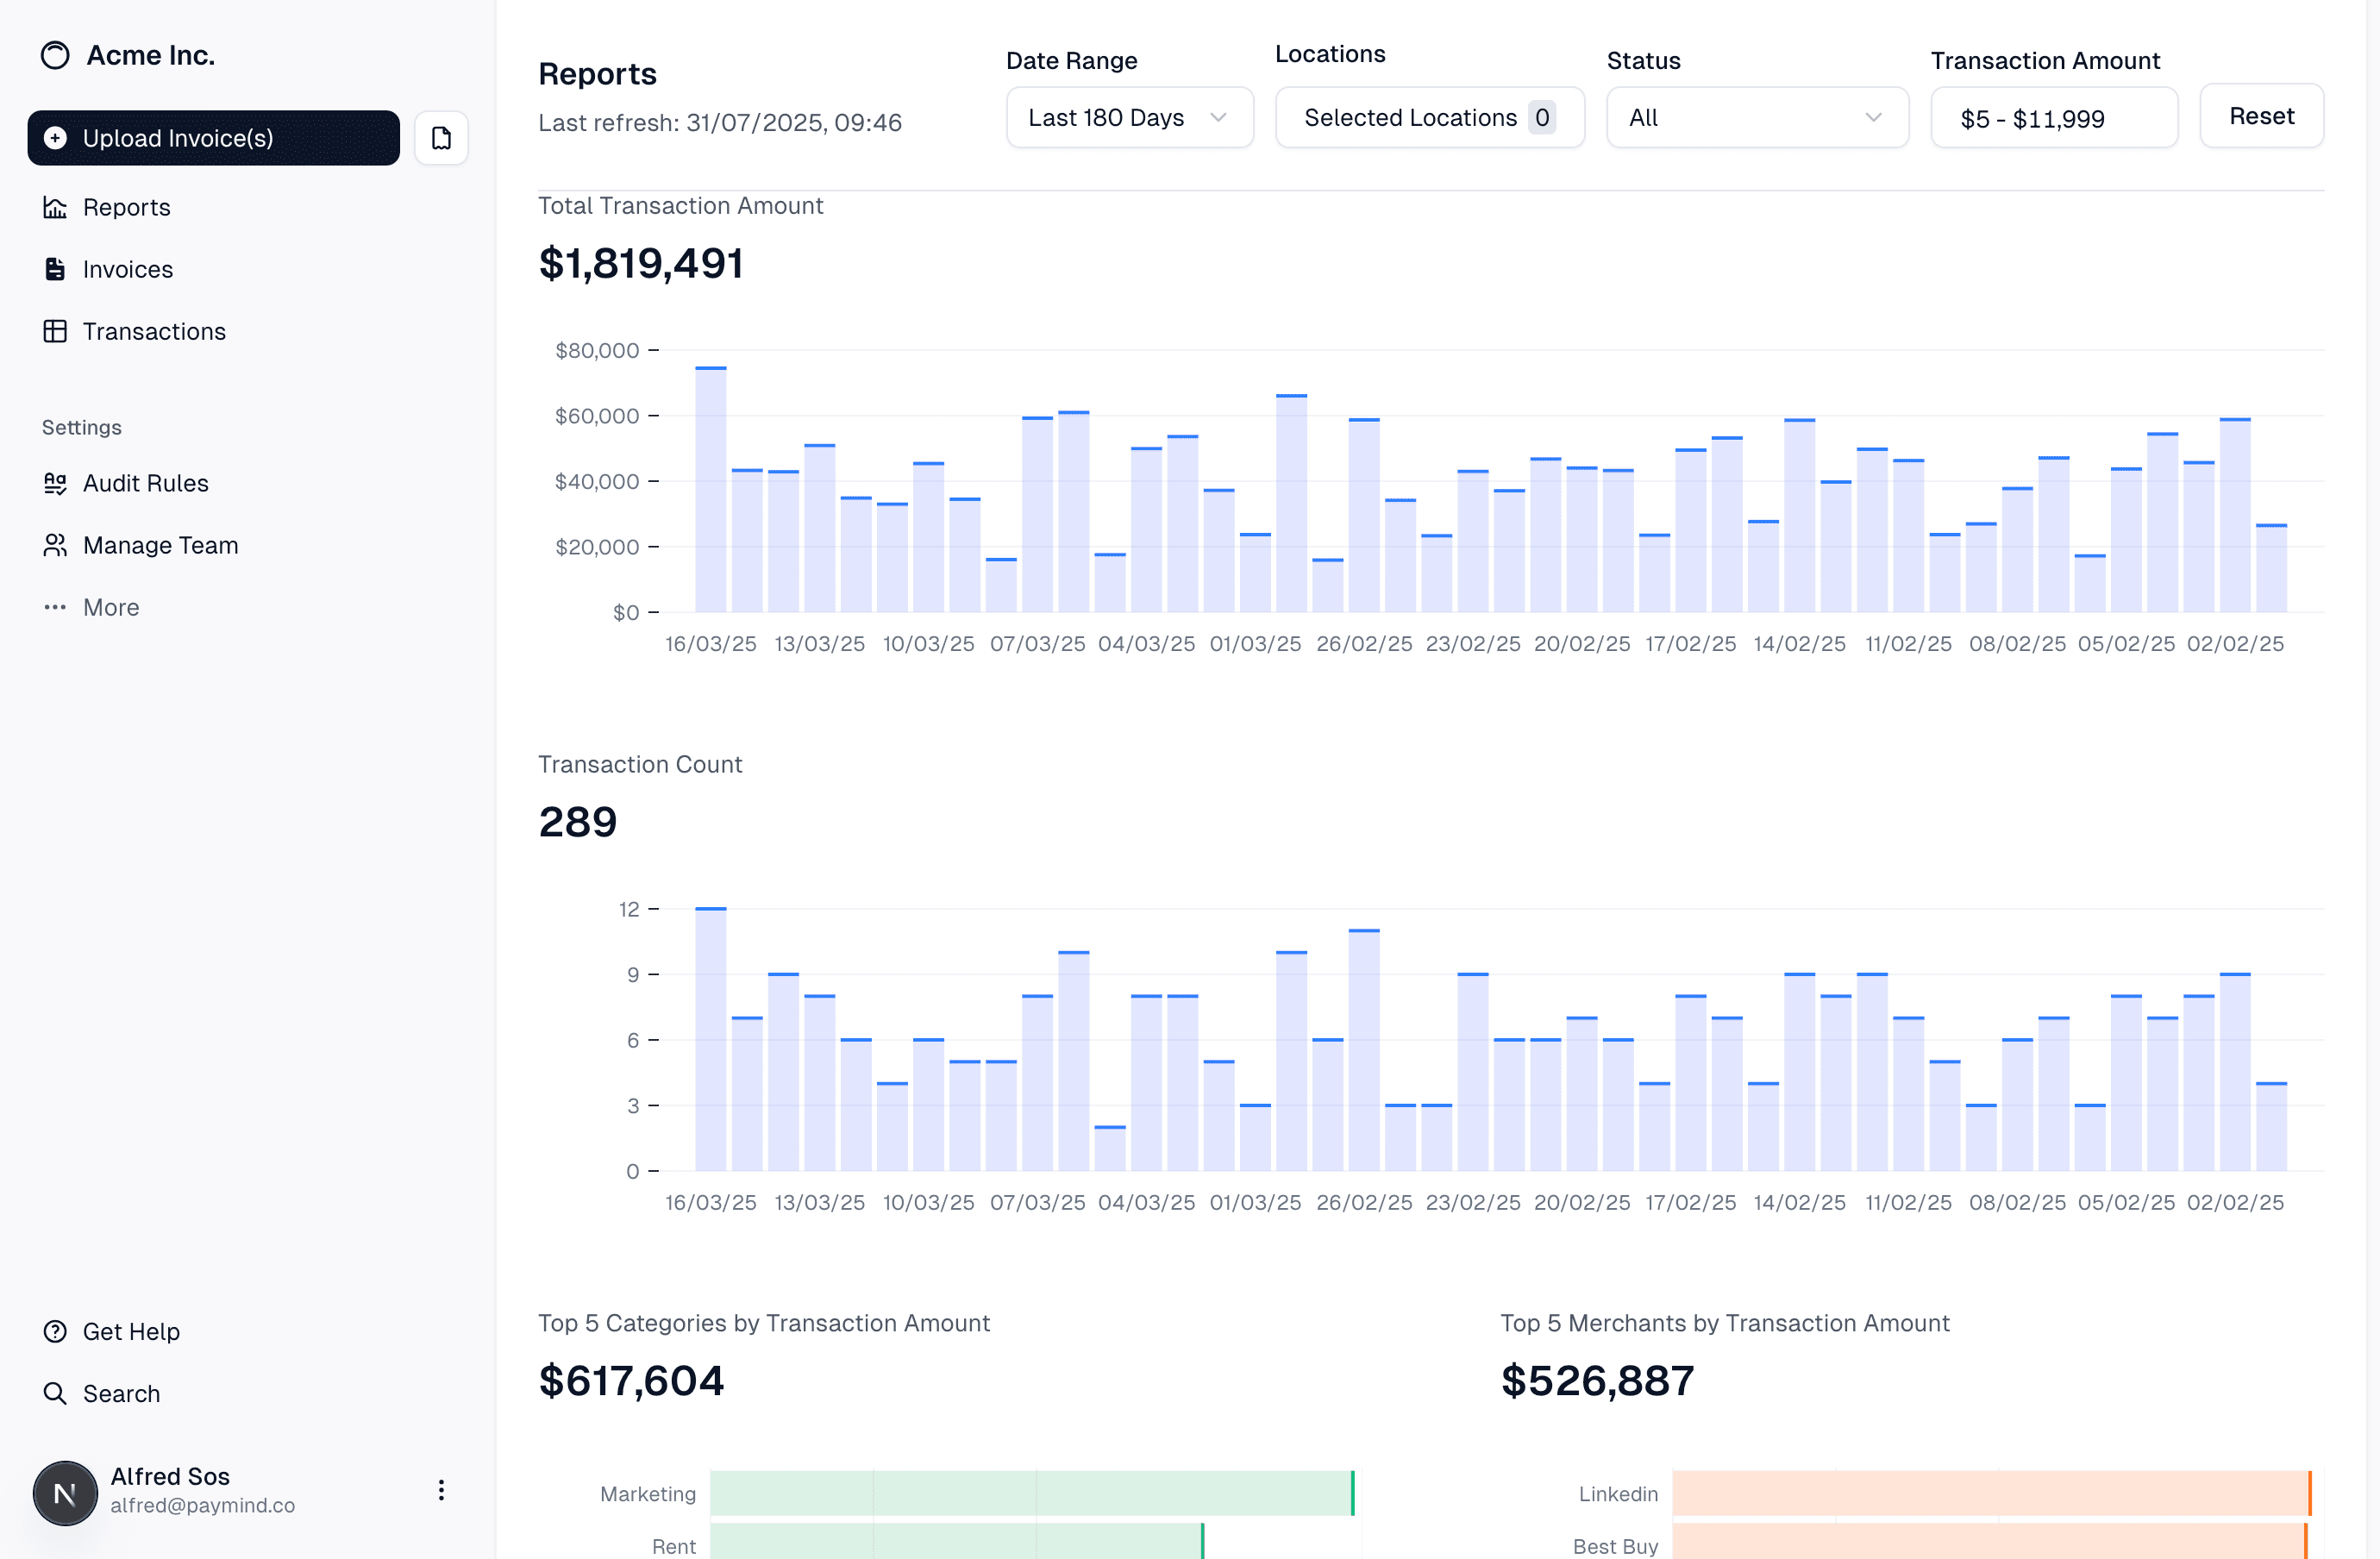The image size is (2380, 1559).
Task: Click the Get Help question mark icon
Action: pyautogui.click(x=55, y=1331)
